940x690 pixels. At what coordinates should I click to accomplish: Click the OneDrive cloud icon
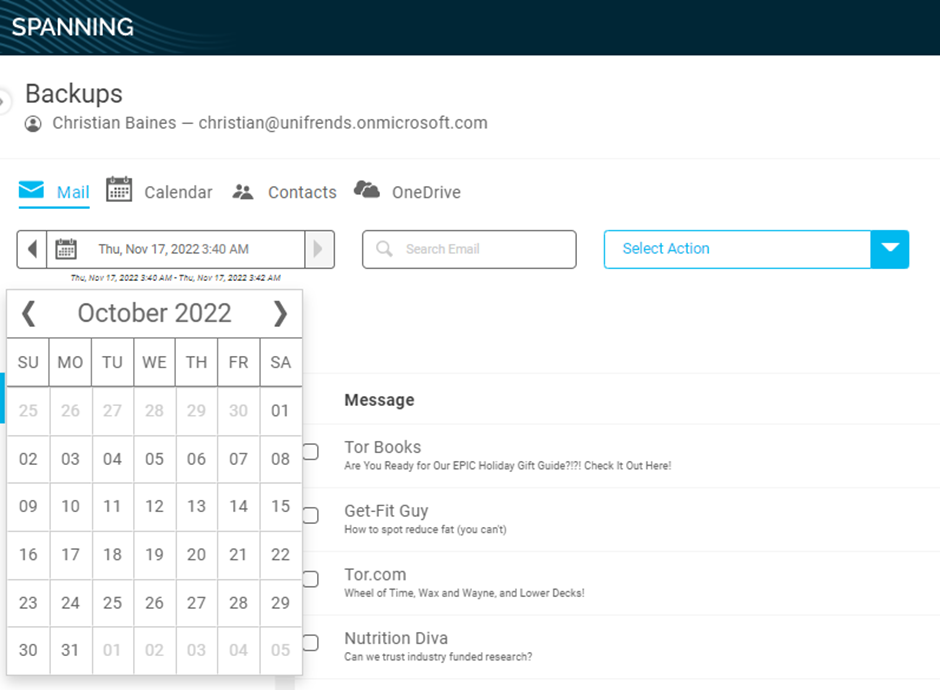pos(366,189)
